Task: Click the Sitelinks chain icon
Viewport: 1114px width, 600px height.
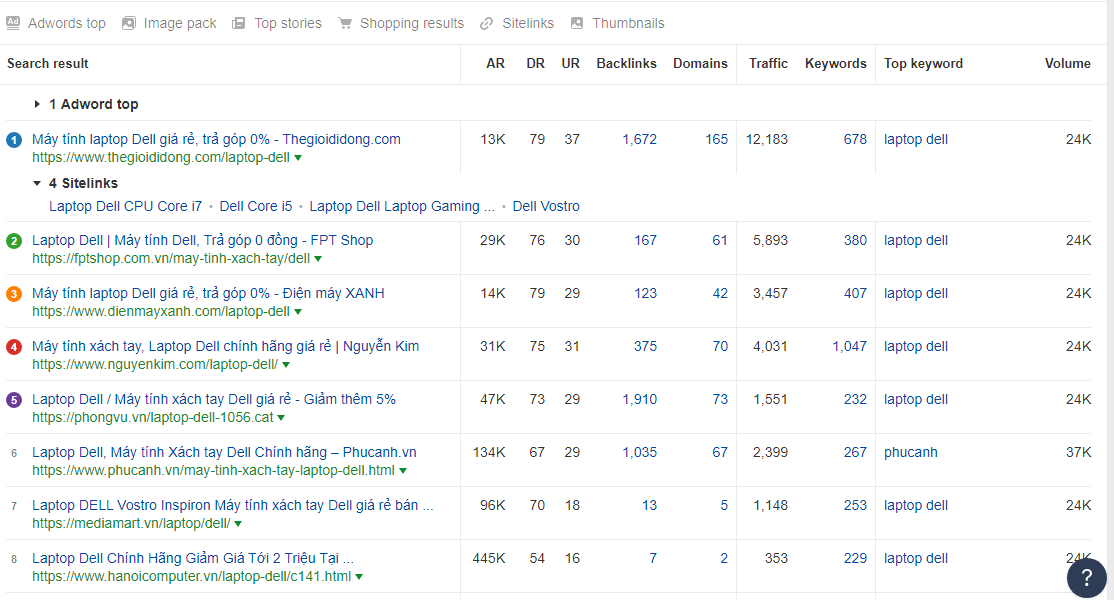Action: (x=486, y=23)
